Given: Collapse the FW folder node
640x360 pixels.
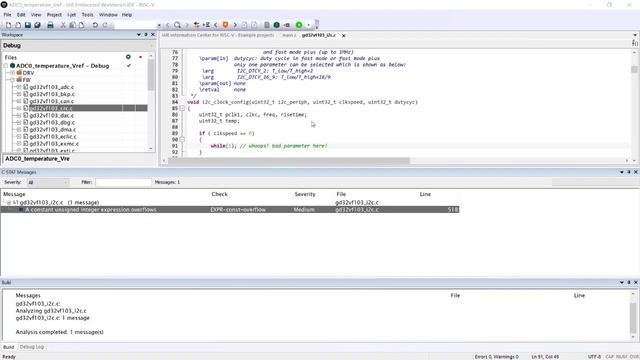Looking at the screenshot, I should (13, 80).
